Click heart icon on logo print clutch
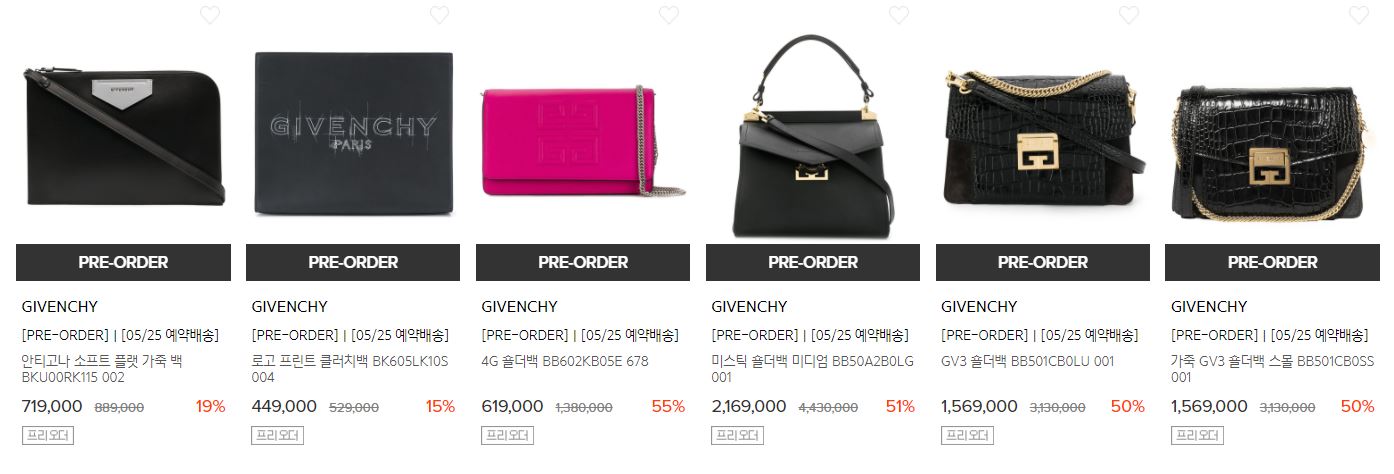 (439, 15)
